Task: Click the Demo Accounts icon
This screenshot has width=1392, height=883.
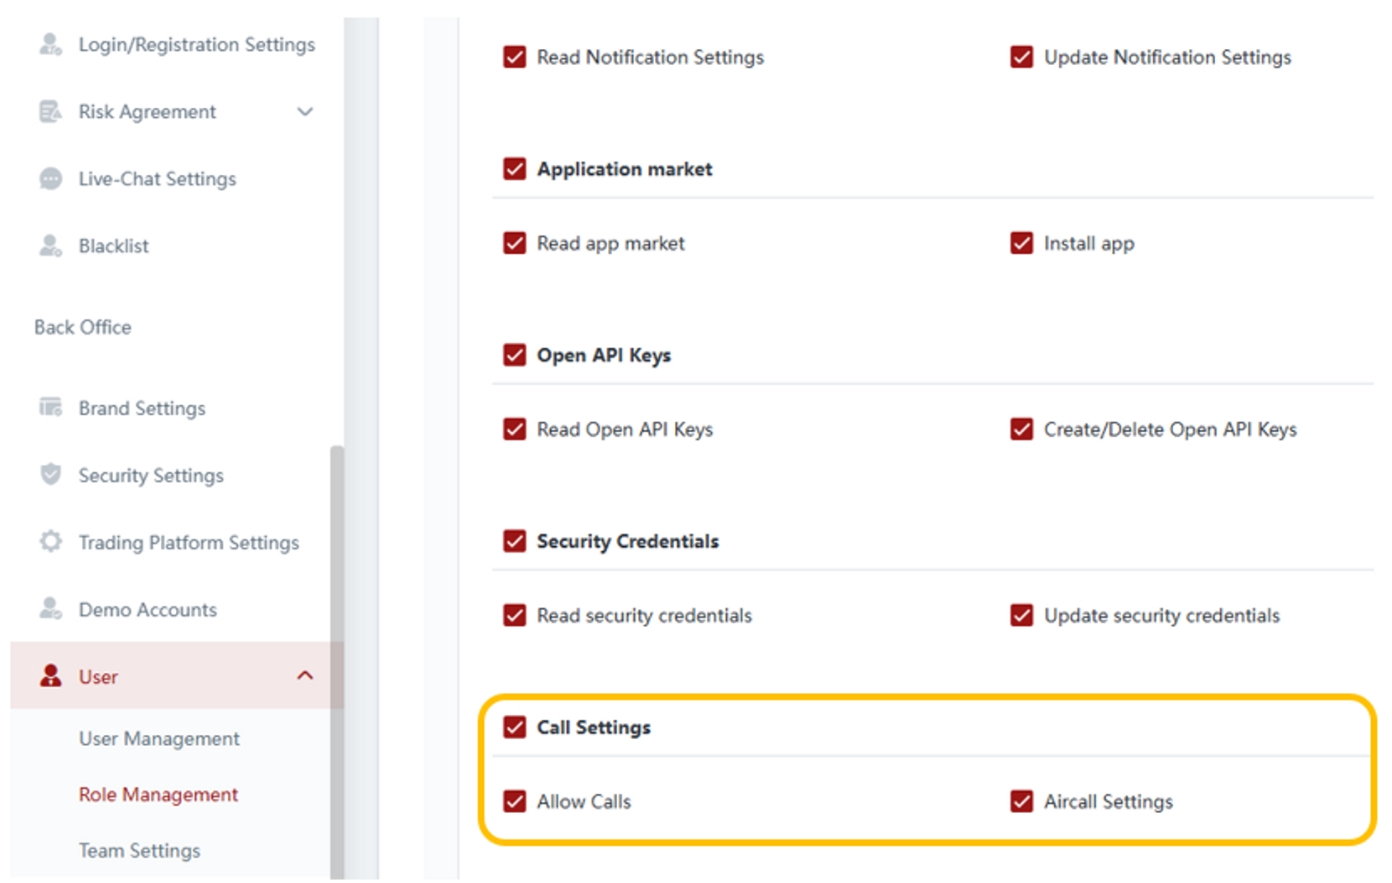Action: pyautogui.click(x=50, y=608)
